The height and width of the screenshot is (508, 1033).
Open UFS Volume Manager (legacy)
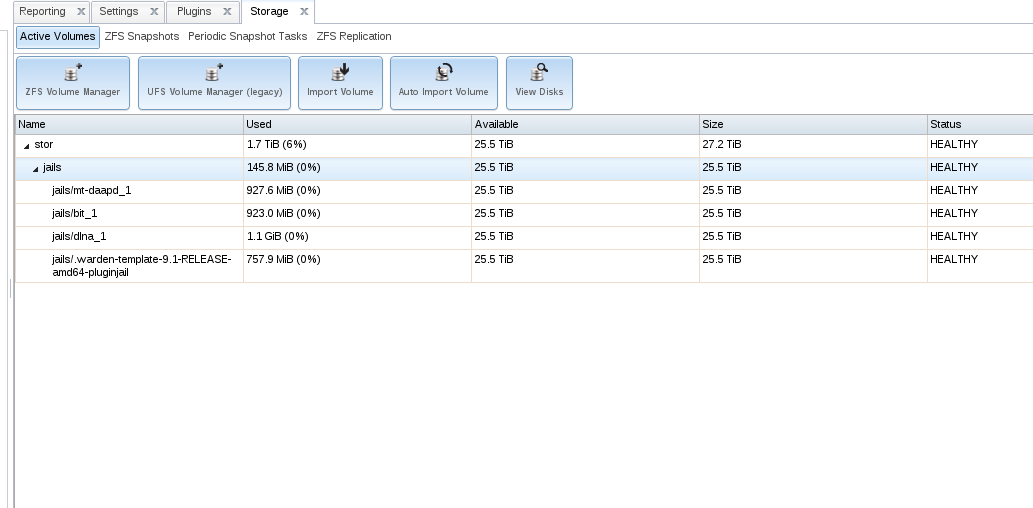point(214,82)
